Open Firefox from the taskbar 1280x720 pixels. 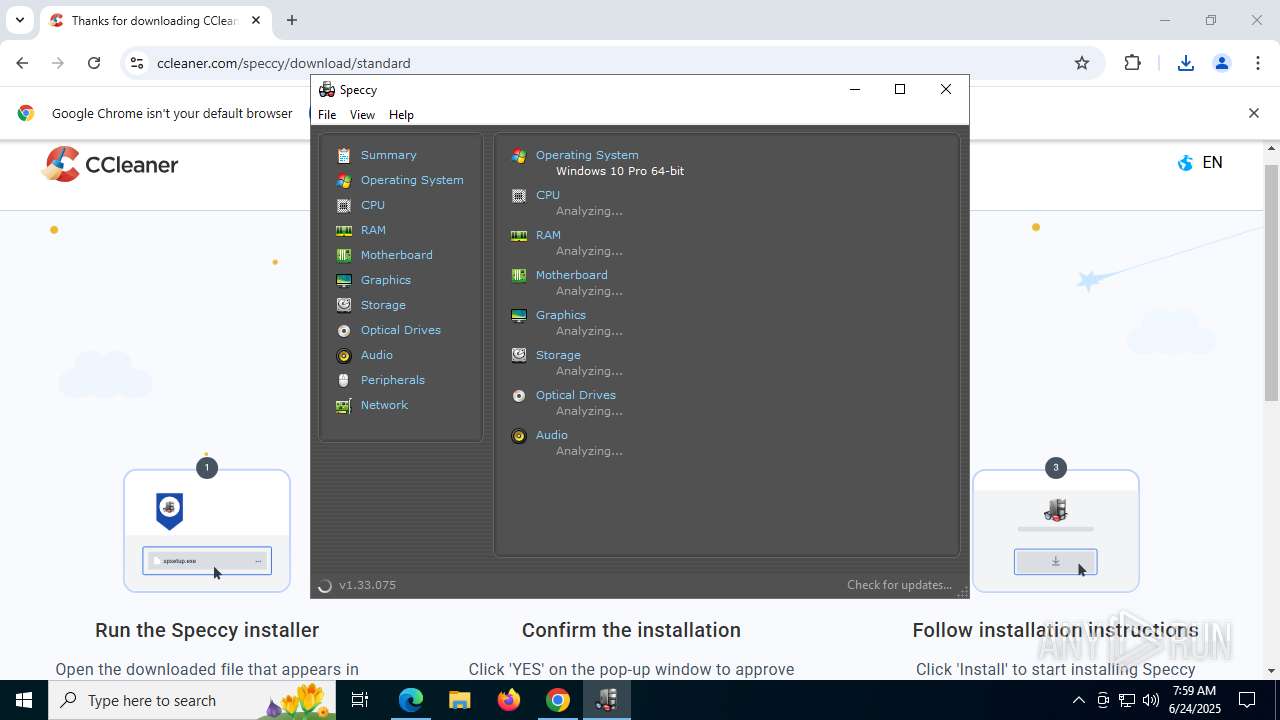coord(509,700)
